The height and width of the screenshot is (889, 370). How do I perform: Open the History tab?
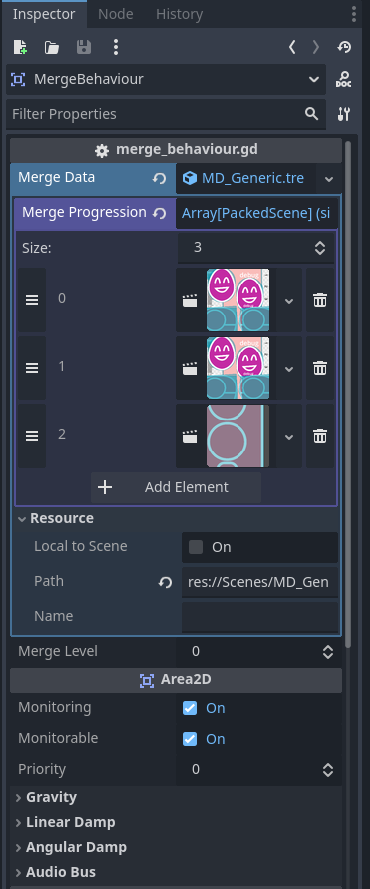[x=179, y=14]
